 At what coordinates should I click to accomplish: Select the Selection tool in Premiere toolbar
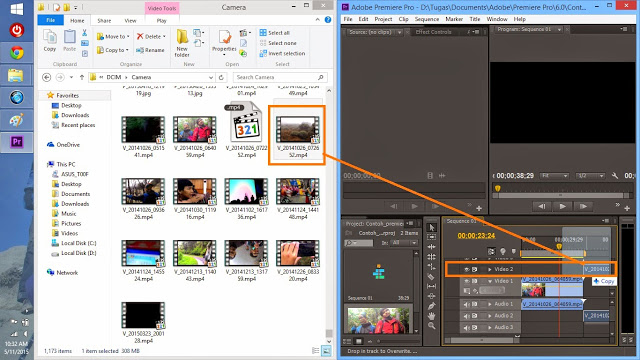coord(432,228)
